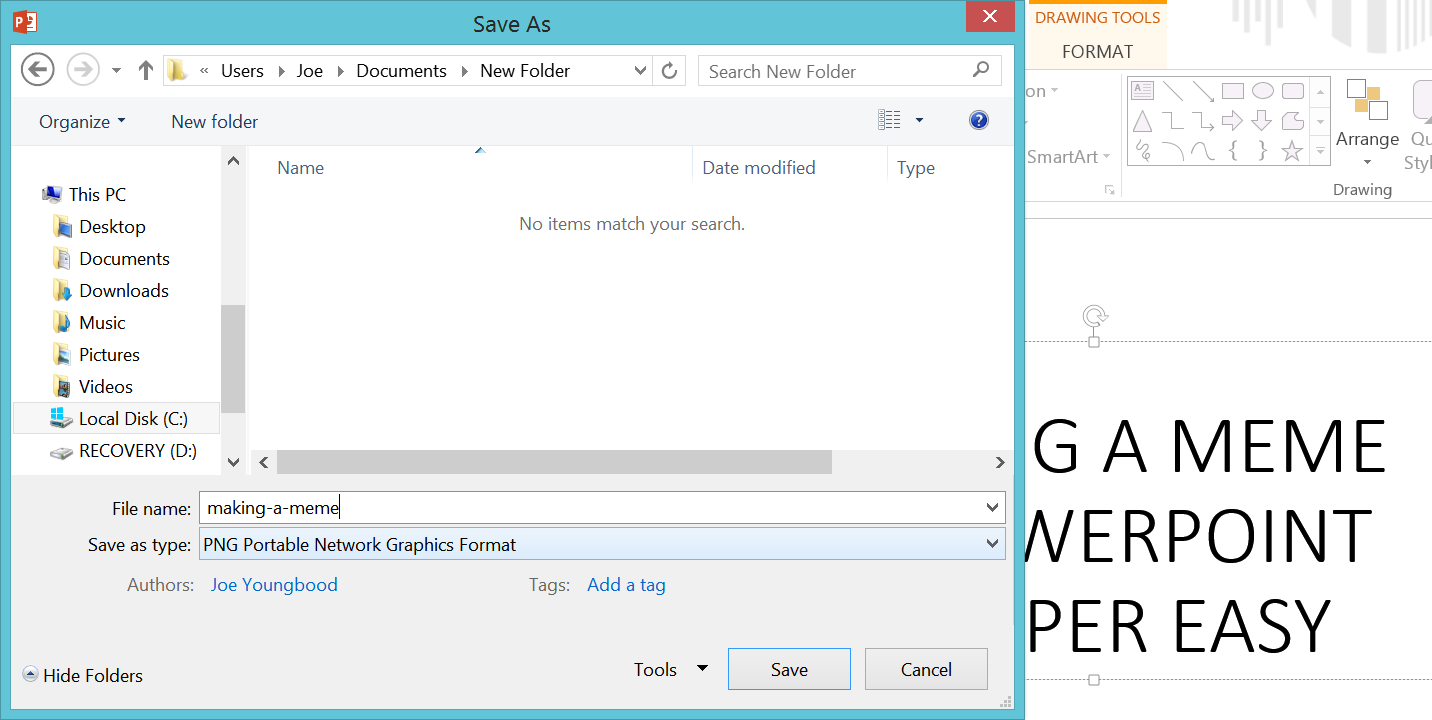1432x720 pixels.
Task: Click the Add a tag link
Action: pos(626,585)
